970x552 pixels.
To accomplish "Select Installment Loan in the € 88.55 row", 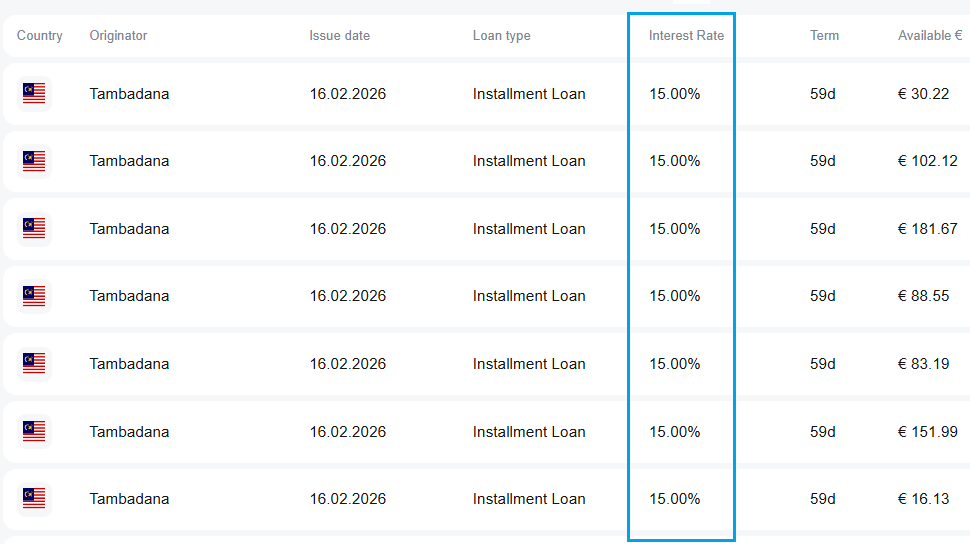I will [529, 296].
